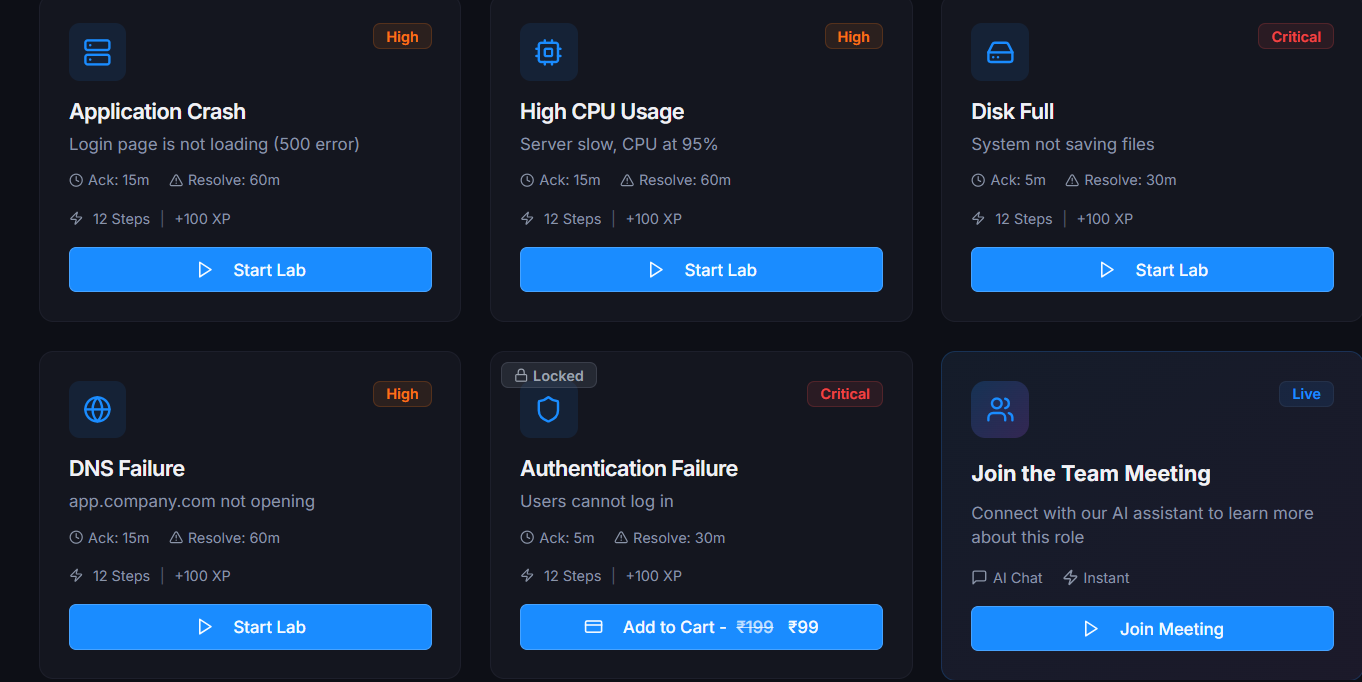This screenshot has width=1362, height=682.
Task: Select the globe icon on DNS Failure card
Action: [x=96, y=409]
